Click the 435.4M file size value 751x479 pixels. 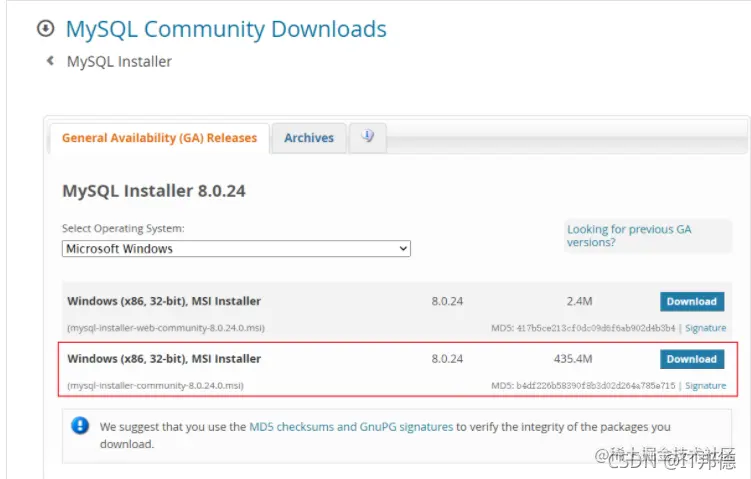pyautogui.click(x=573, y=359)
